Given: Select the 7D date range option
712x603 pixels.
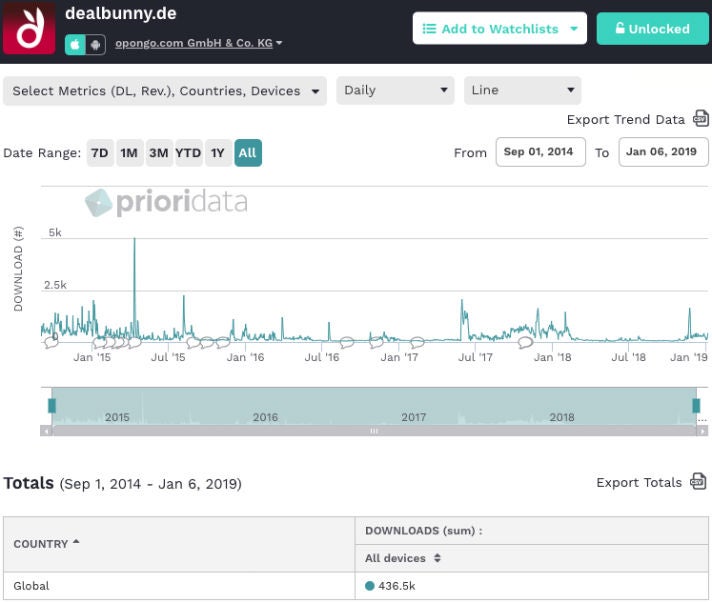Looking at the screenshot, I should tap(99, 153).
